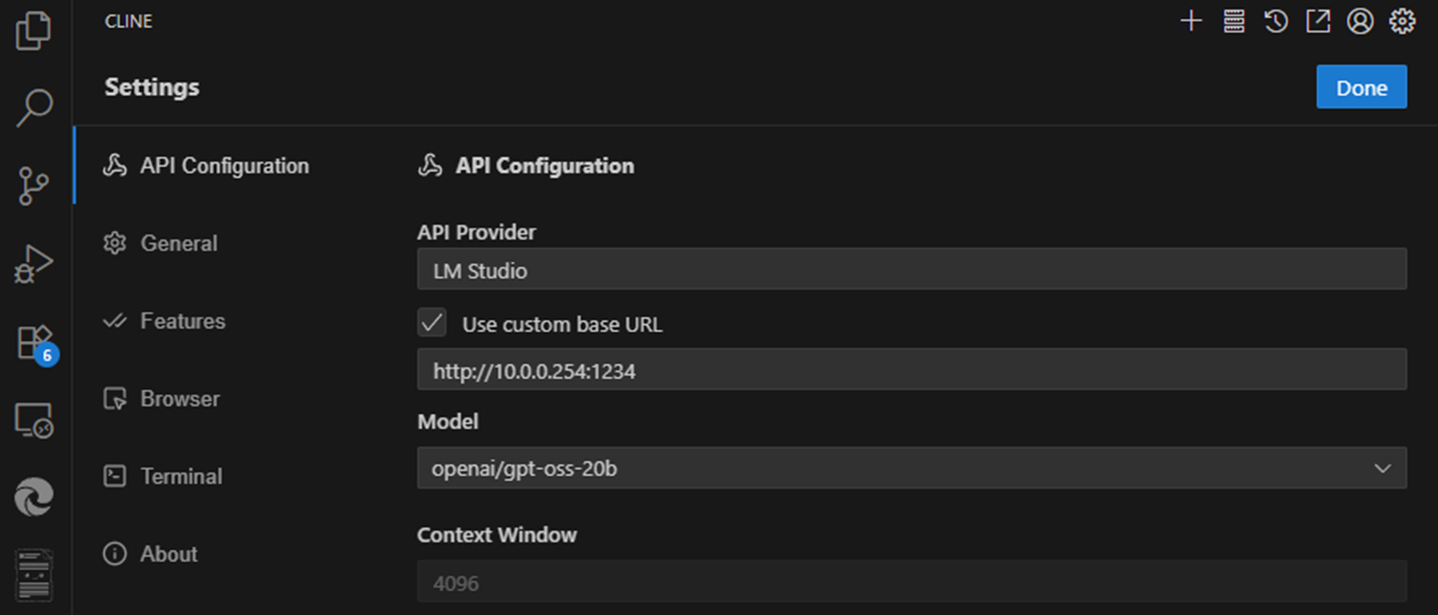This screenshot has width=1438, height=615.
Task: Click the Done button
Action: tap(1361, 87)
